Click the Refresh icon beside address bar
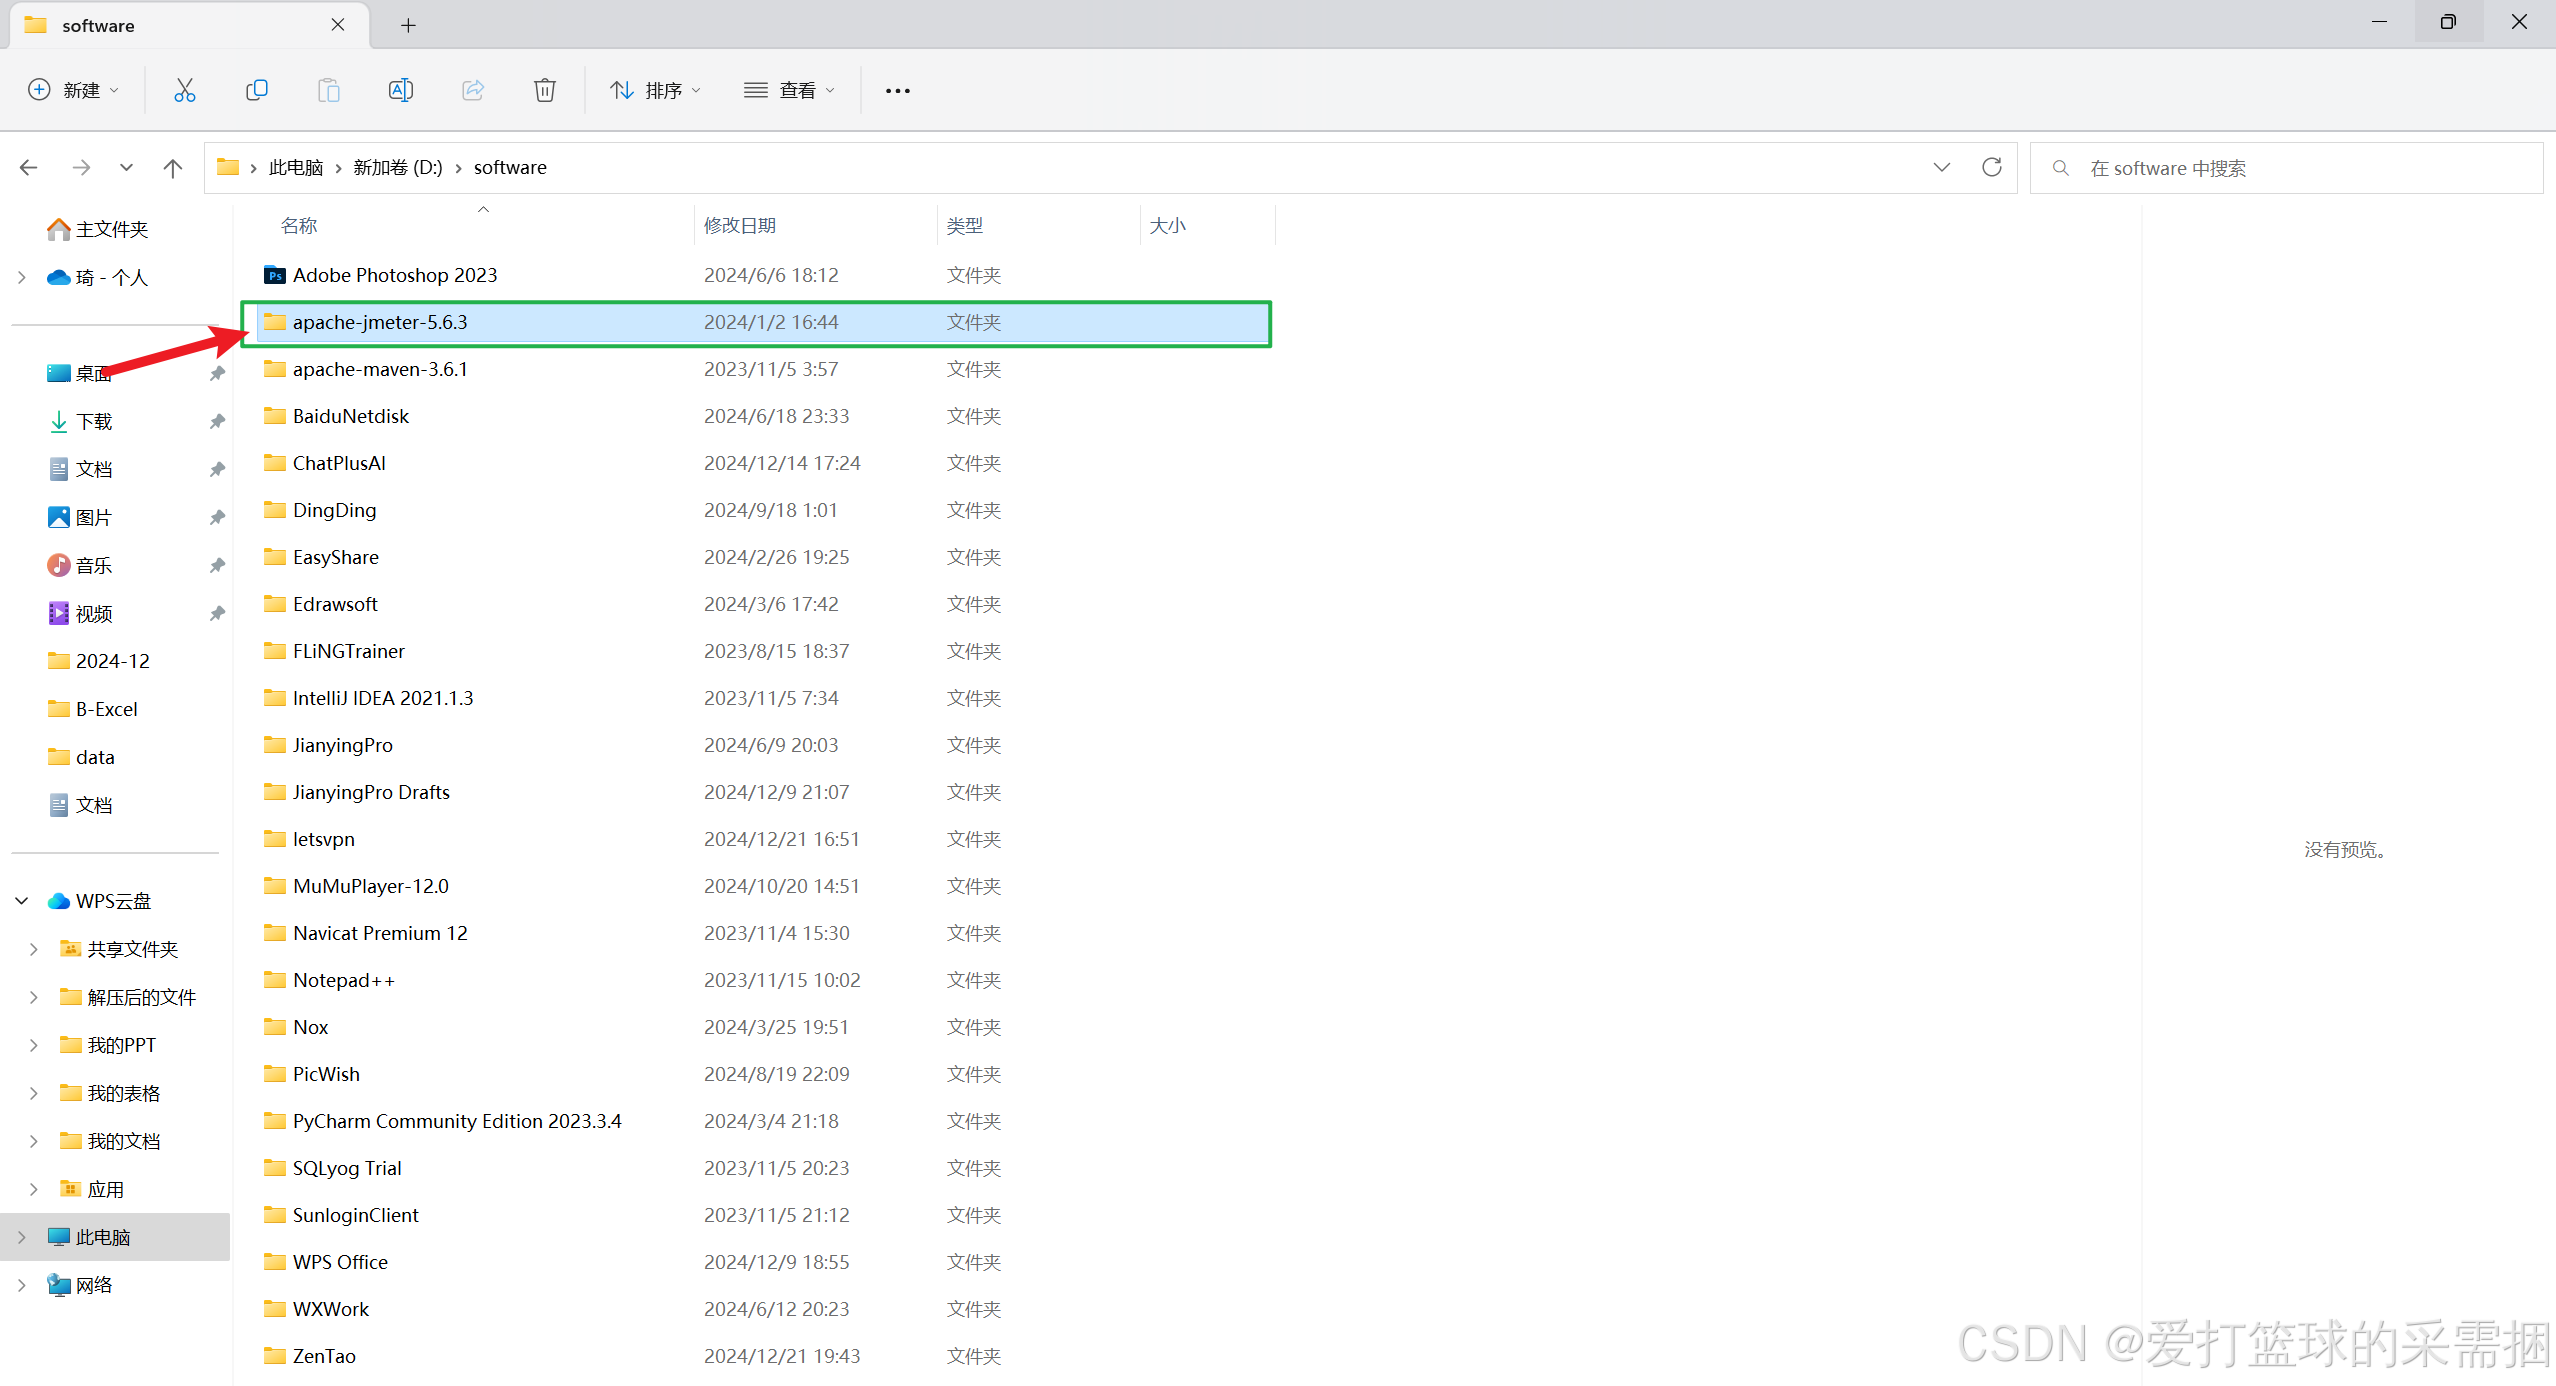This screenshot has height=1386, width=2556. (x=1991, y=167)
